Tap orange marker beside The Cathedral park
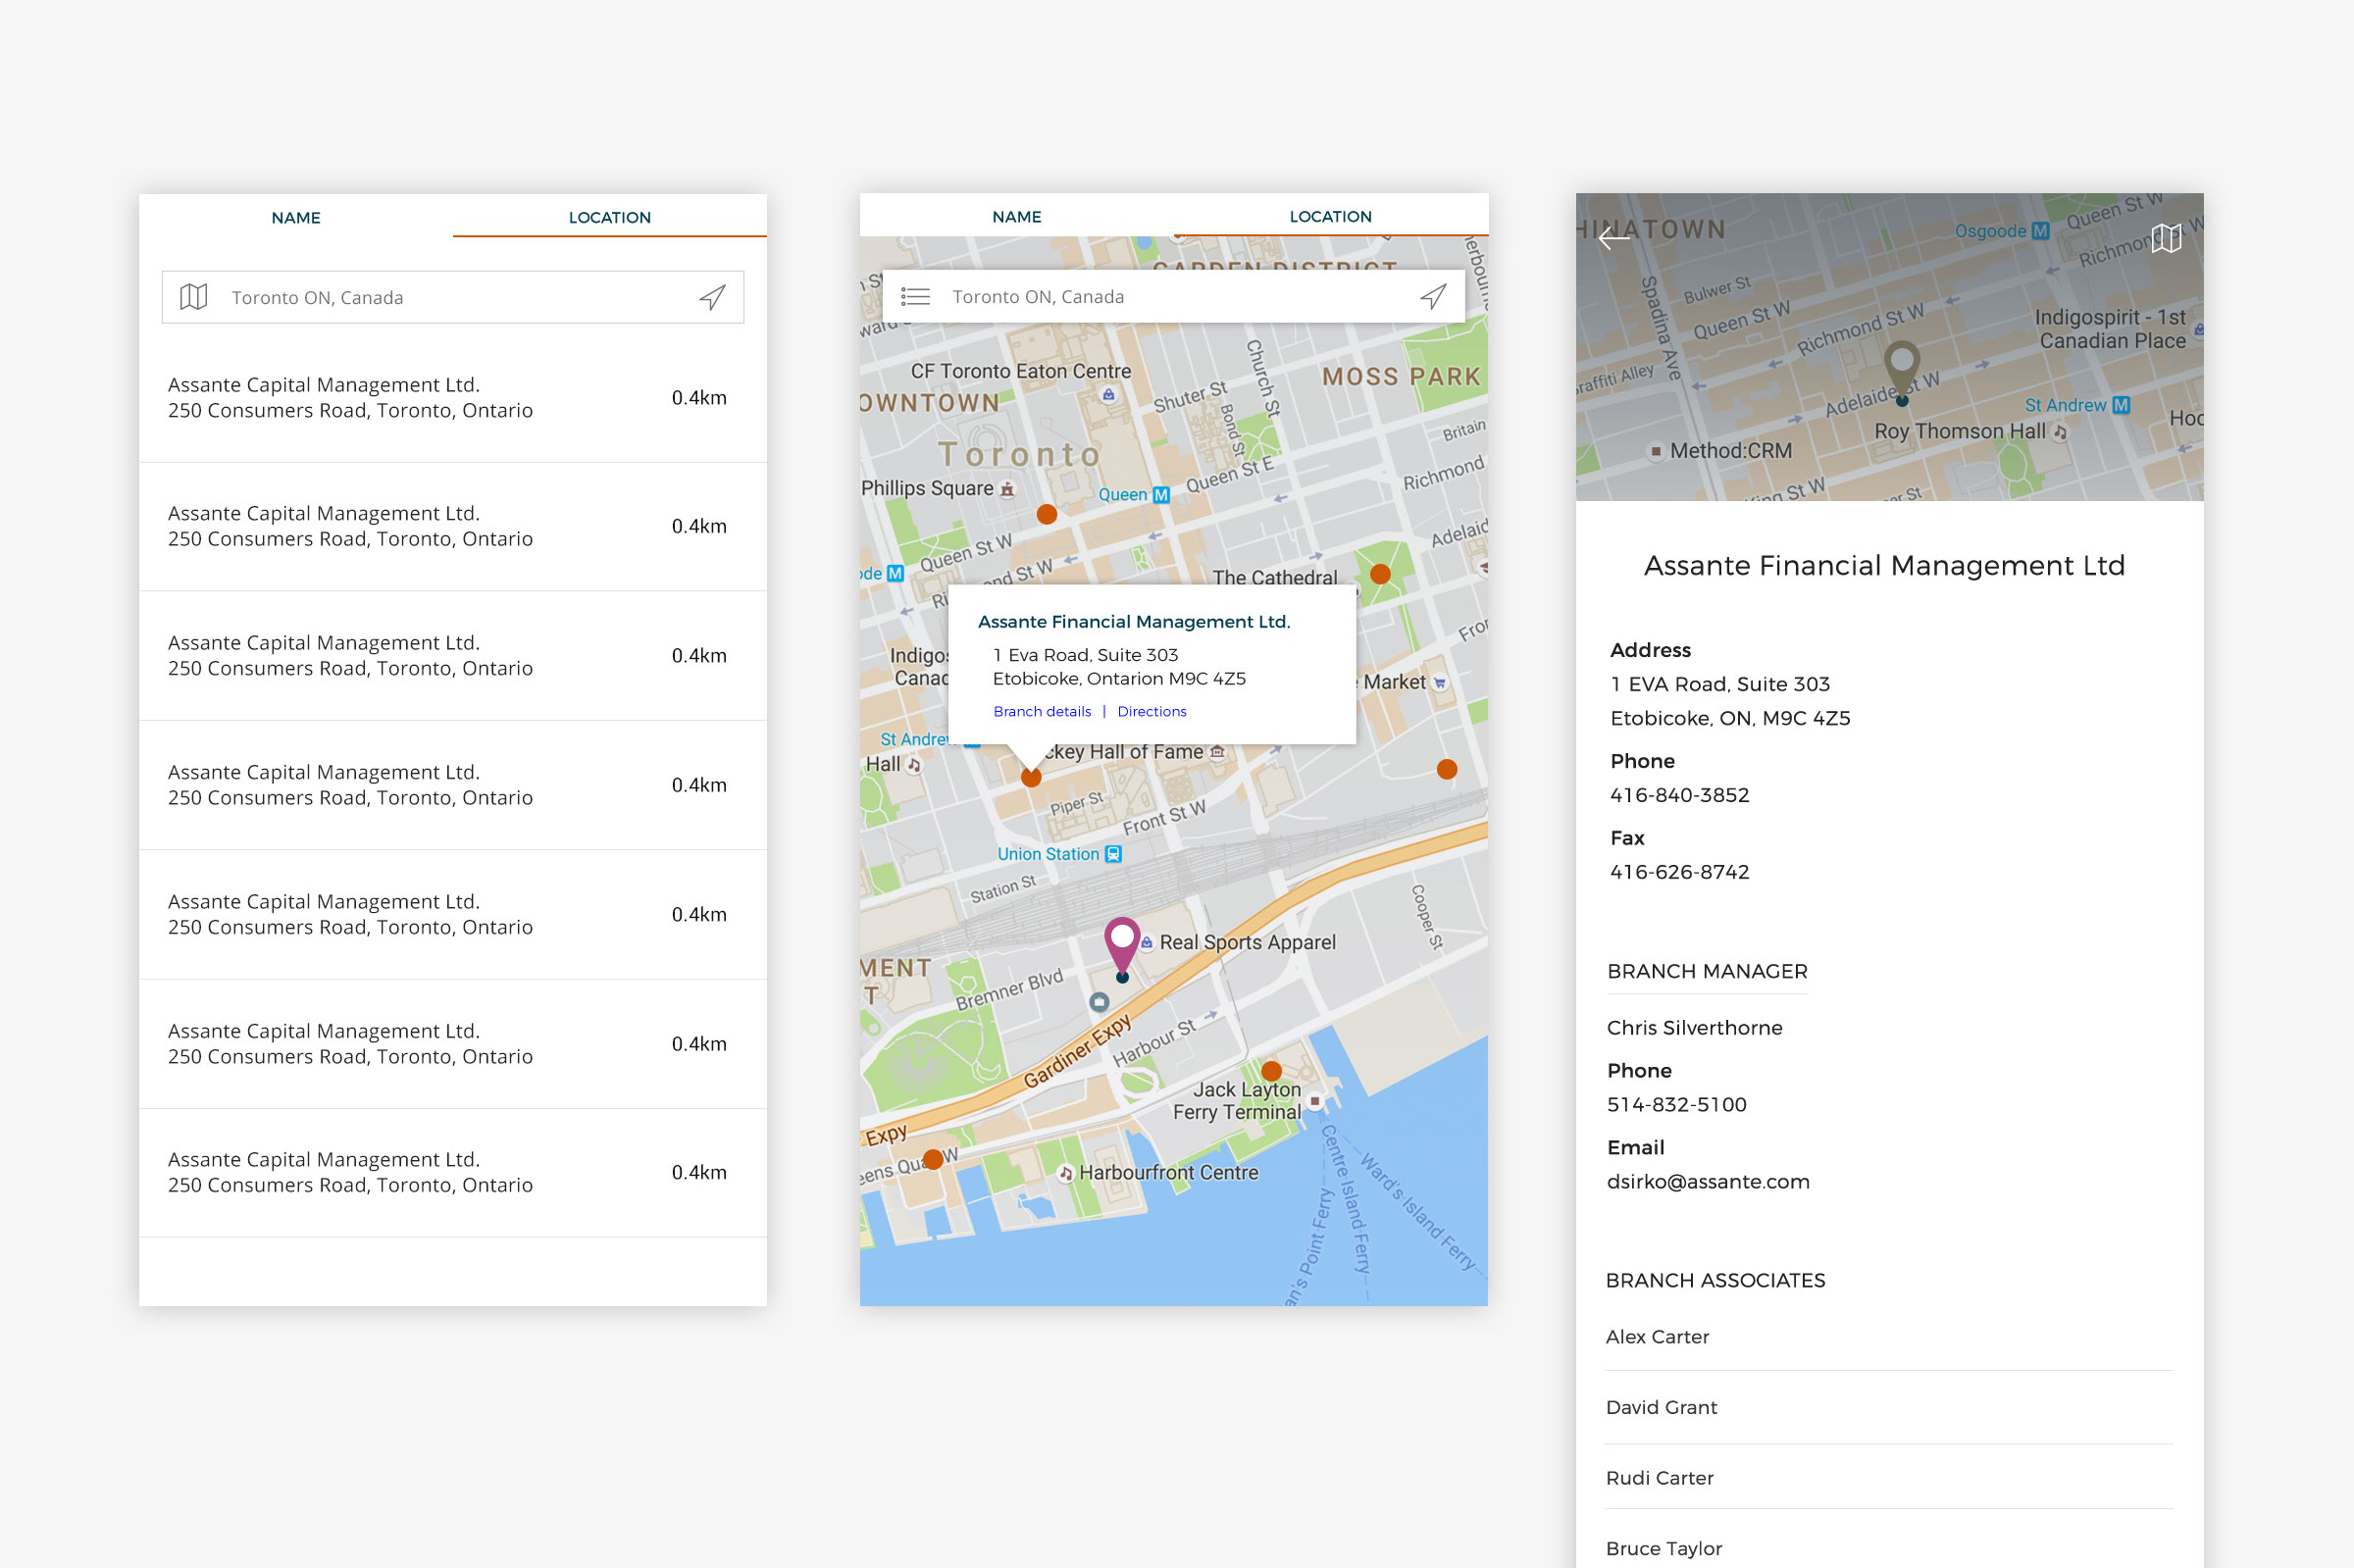 pos(1380,574)
